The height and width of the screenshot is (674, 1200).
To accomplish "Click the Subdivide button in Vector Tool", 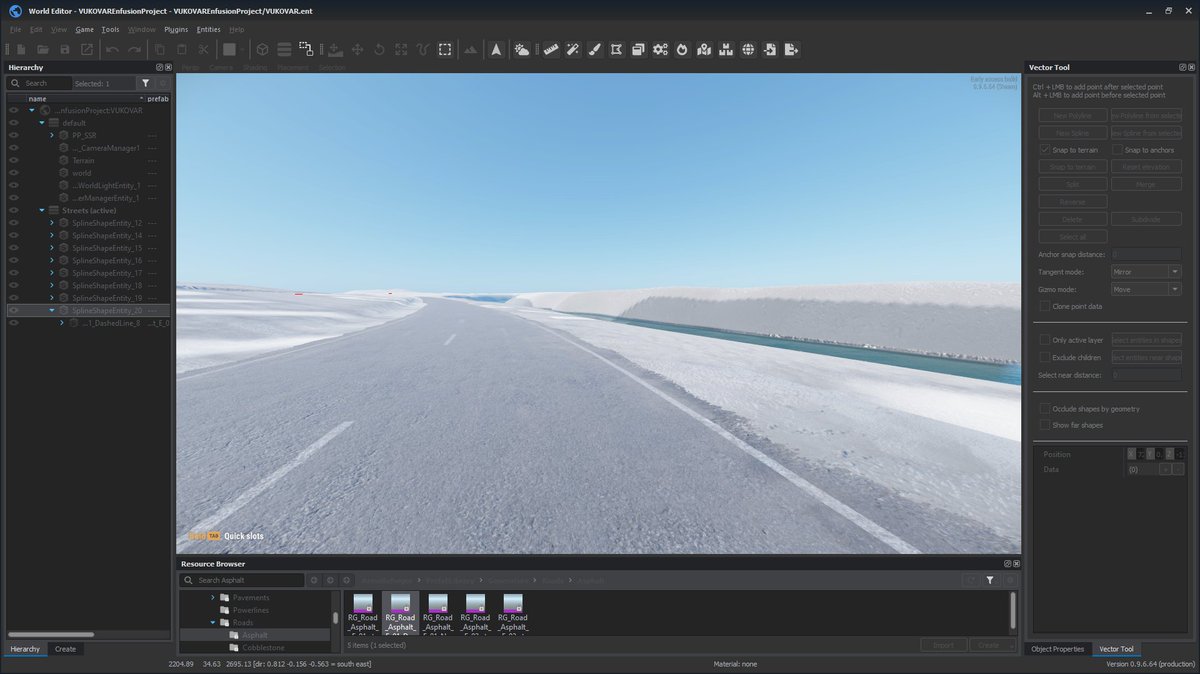I will [x=1146, y=219].
